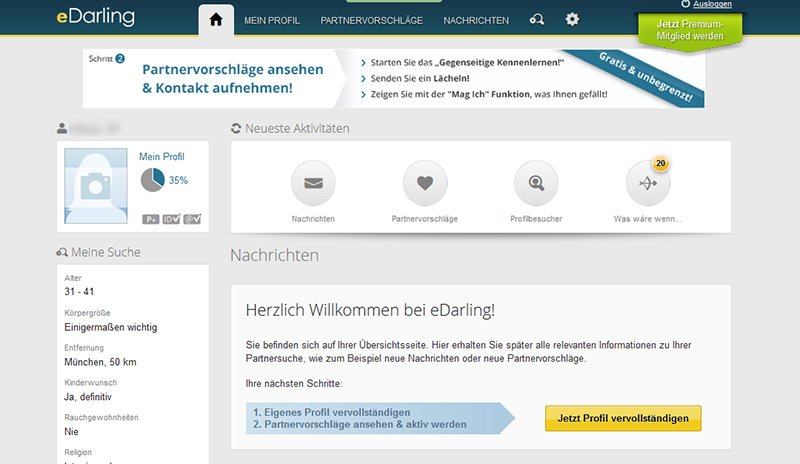Click the Schritt 2 step badge
This screenshot has width=800, height=464.
(120, 59)
